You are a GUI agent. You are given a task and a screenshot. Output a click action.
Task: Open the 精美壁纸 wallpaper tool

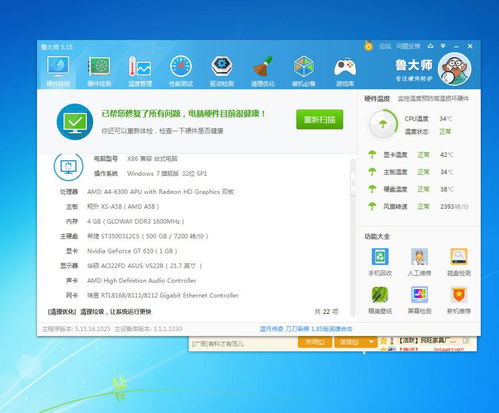click(380, 300)
